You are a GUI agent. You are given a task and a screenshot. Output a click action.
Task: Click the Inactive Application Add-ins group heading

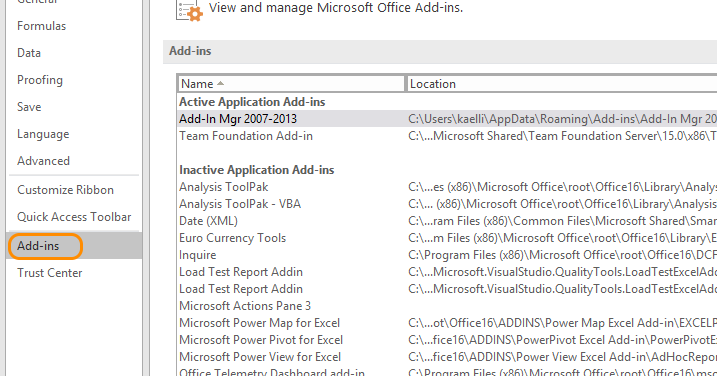point(257,170)
